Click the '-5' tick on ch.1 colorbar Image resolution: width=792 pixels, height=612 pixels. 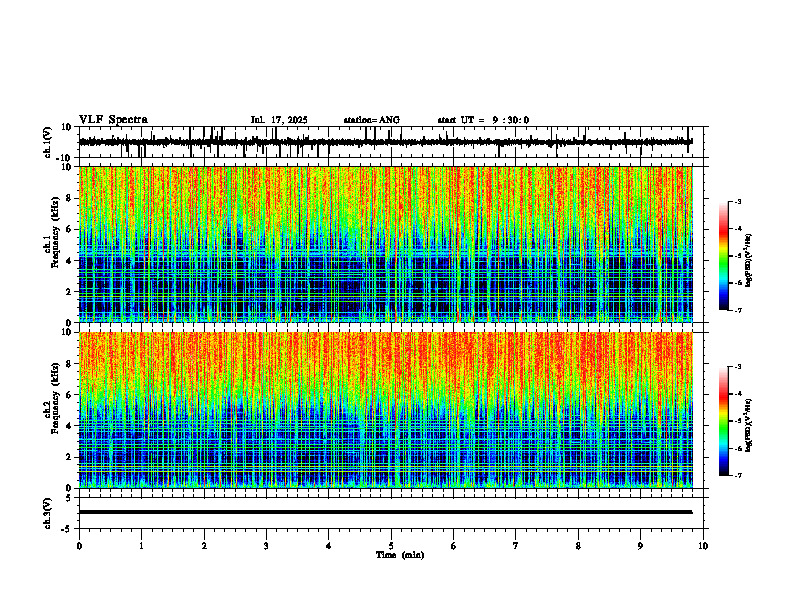738,256
